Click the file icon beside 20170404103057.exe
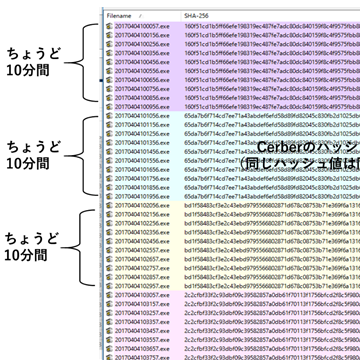Image resolution: width=360 pixels, height=360 pixels. [109, 295]
